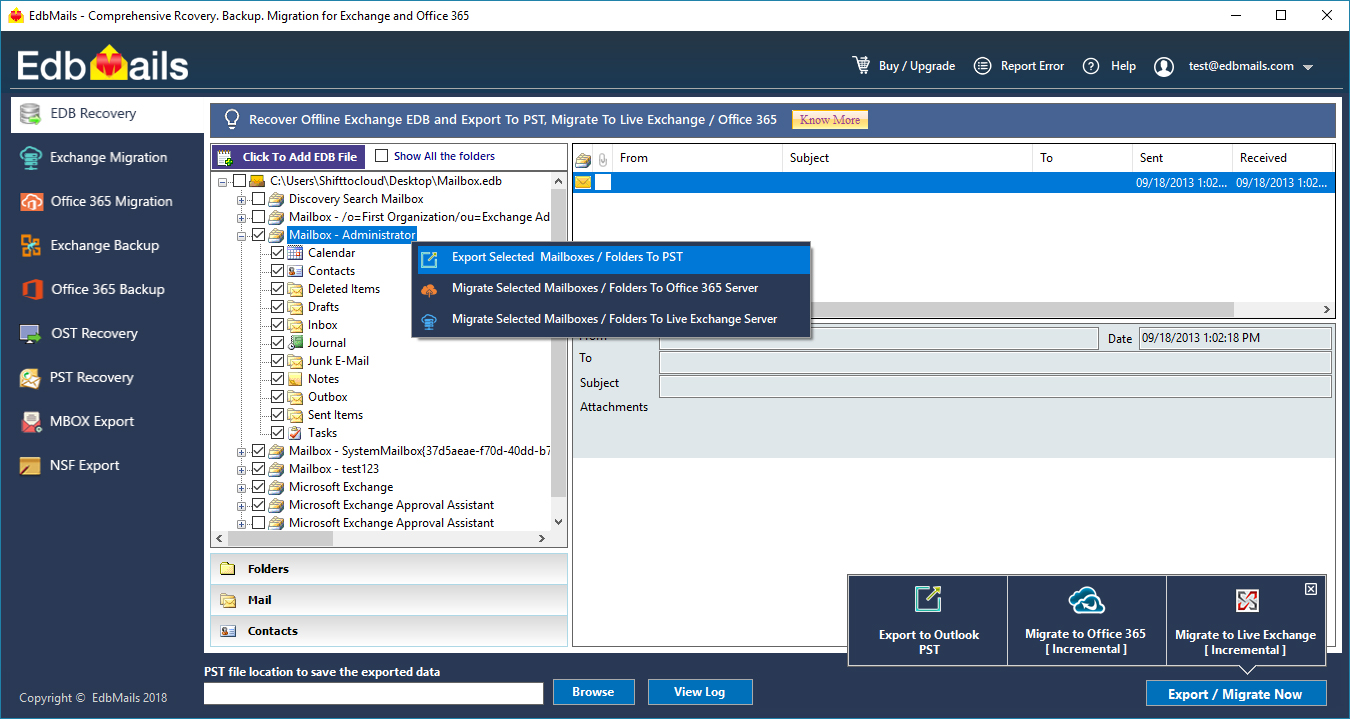Collapse the Mailbox - Administrator node
The width and height of the screenshot is (1350, 719).
pyautogui.click(x=241, y=234)
